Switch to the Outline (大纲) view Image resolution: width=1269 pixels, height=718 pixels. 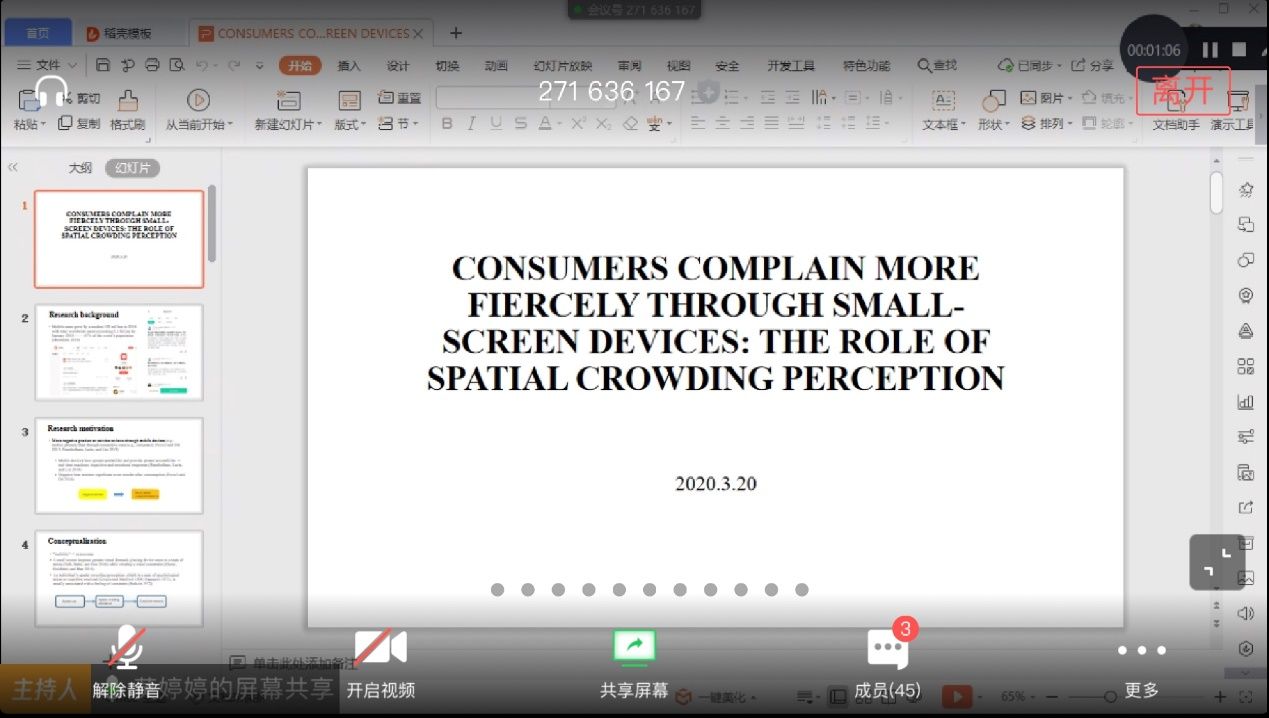point(80,168)
